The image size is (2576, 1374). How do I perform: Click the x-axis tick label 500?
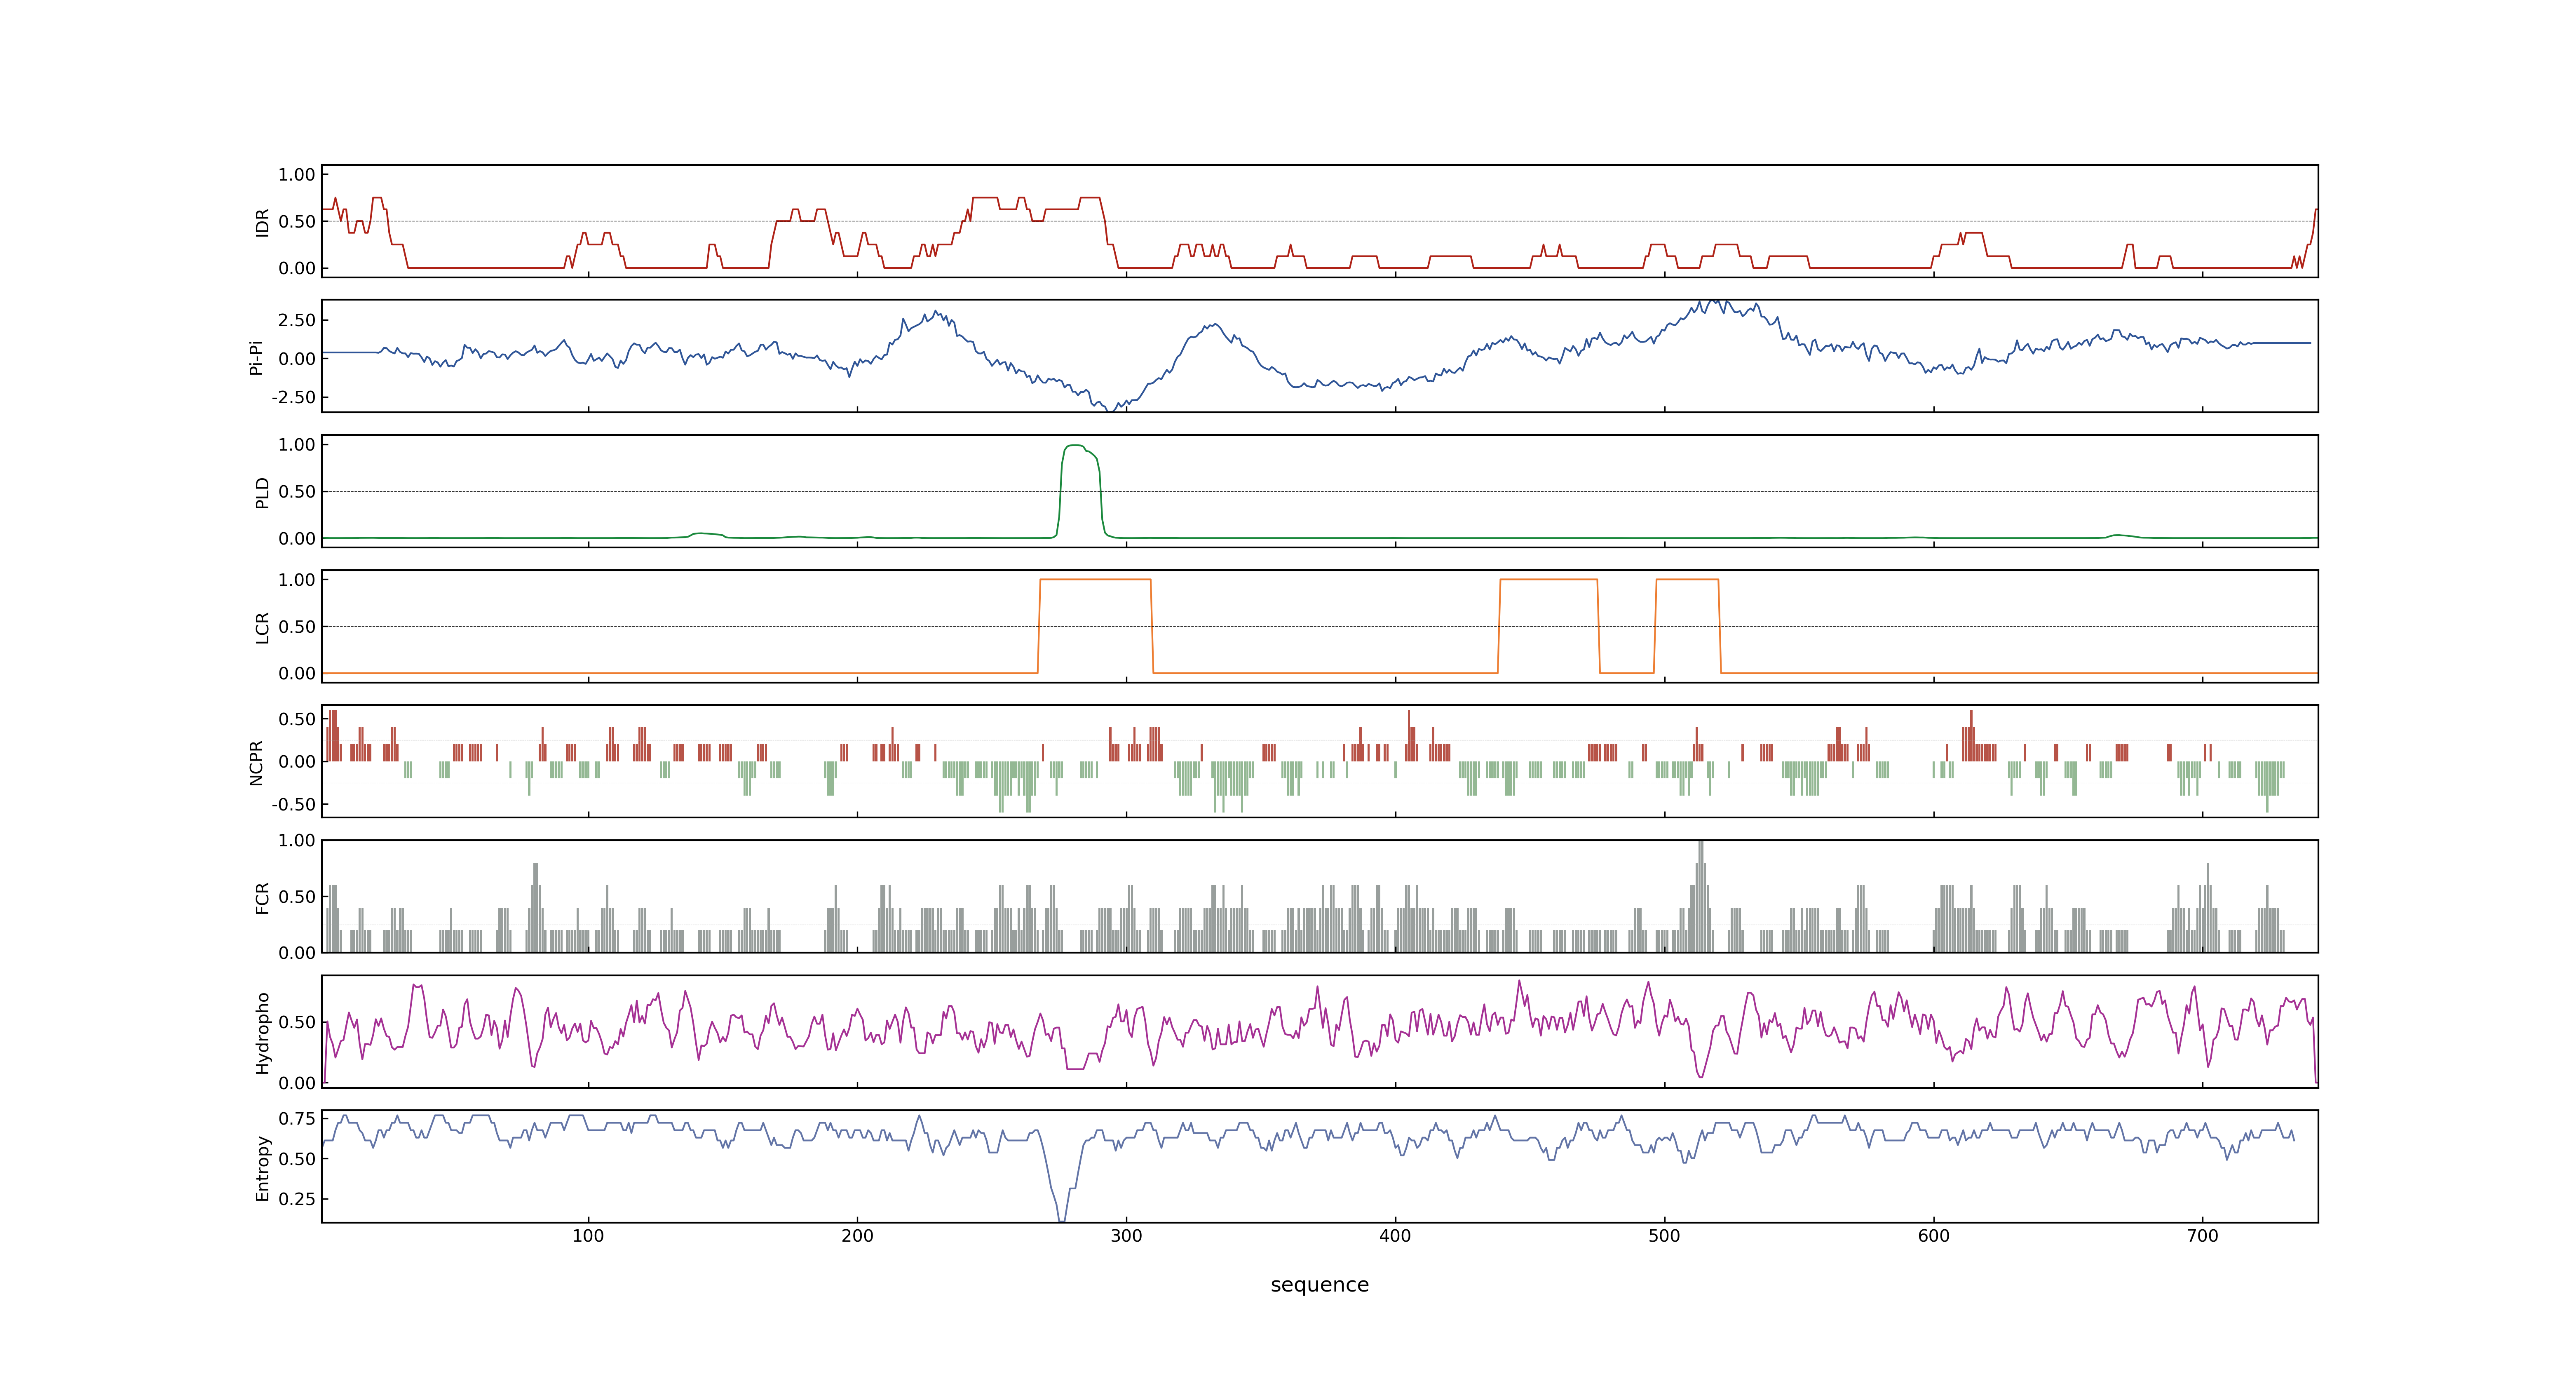tap(1664, 1236)
